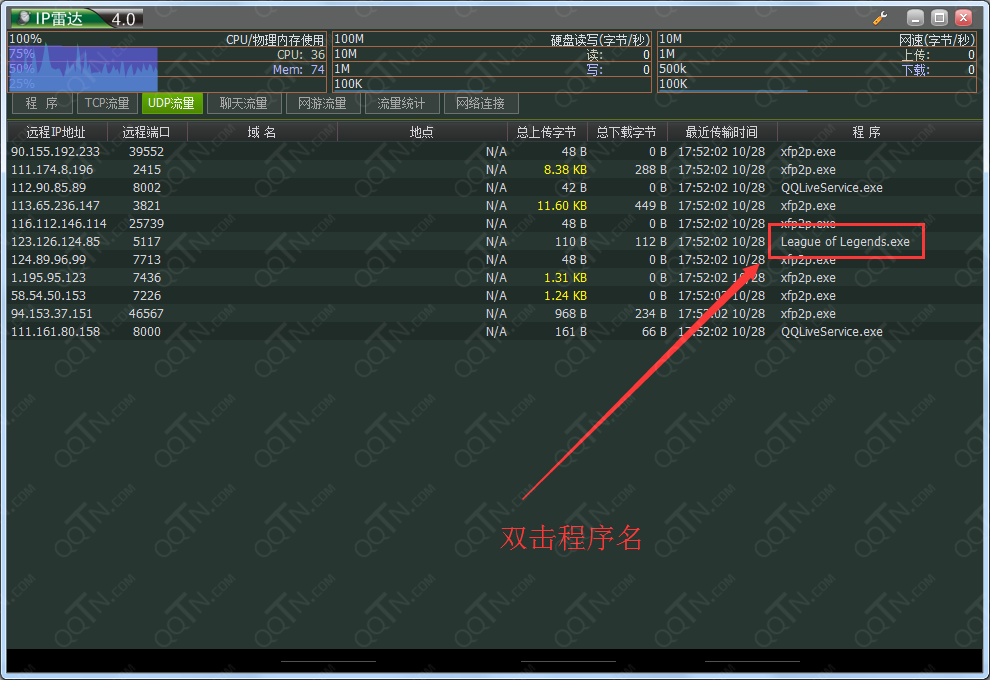Switch to the TCP流量 tab

[x=107, y=104]
